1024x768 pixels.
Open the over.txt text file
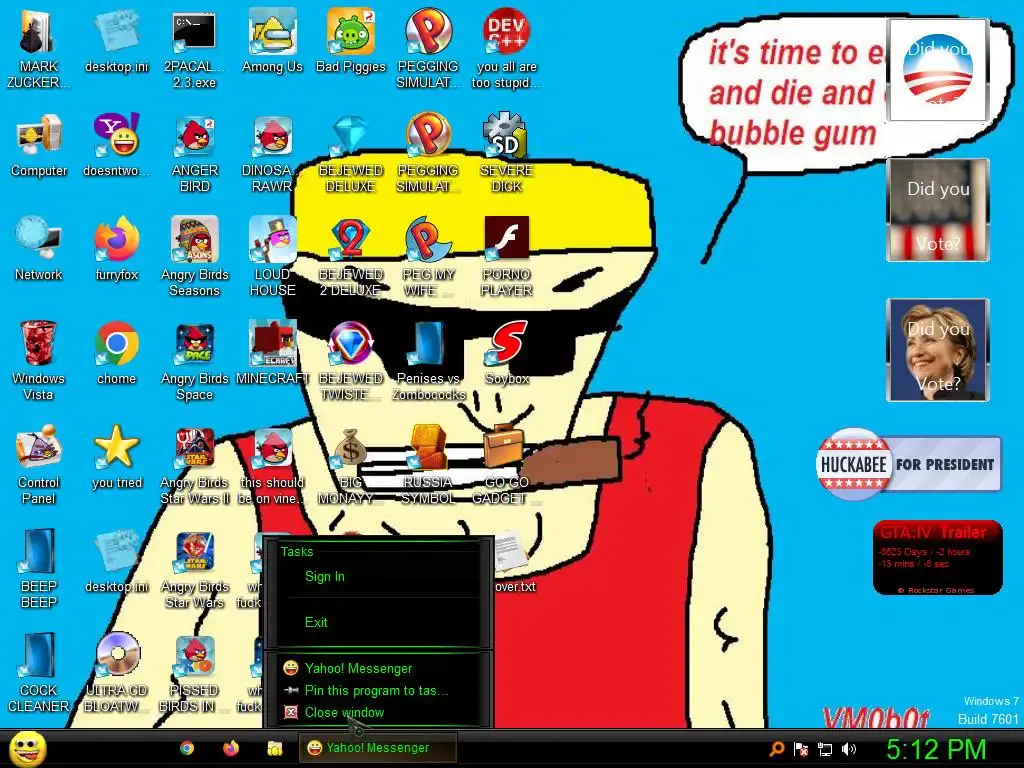click(x=514, y=563)
